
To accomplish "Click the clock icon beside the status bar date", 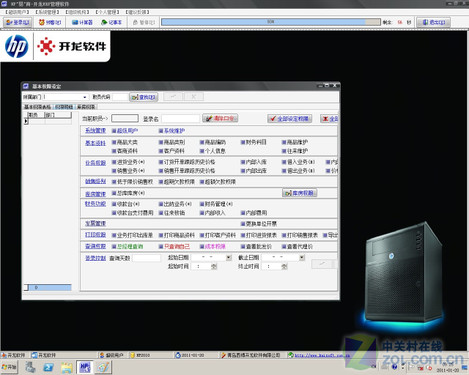I will point(178,355).
